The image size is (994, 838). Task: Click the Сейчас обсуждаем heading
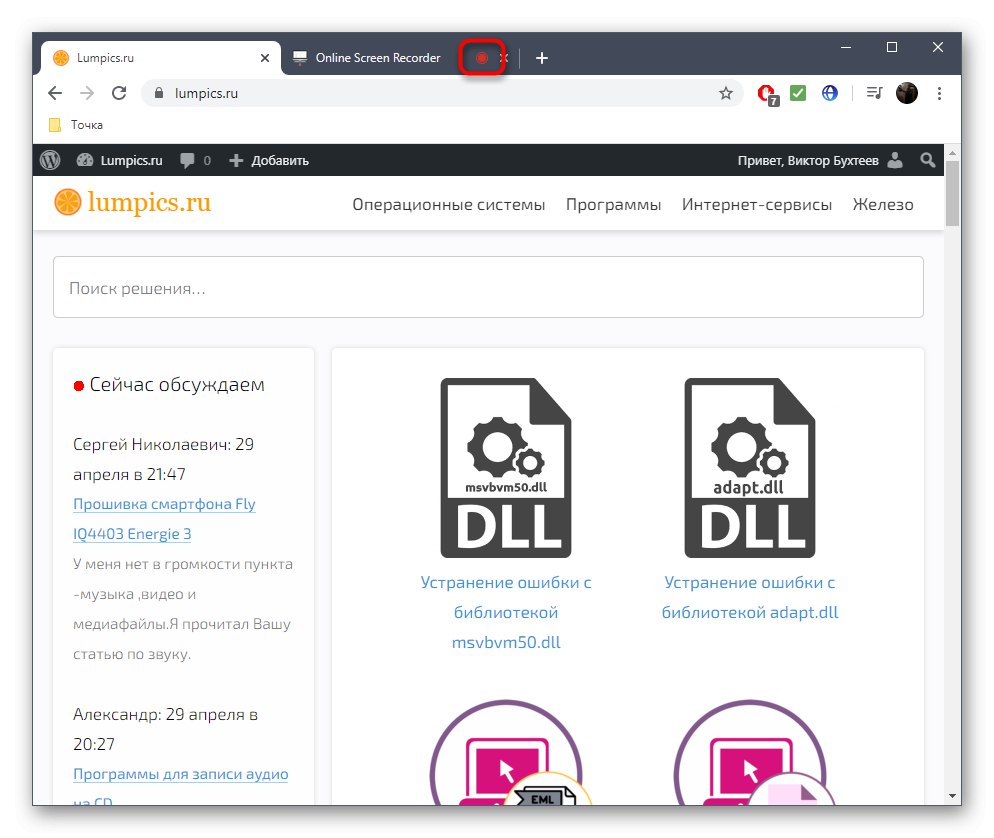(x=177, y=385)
